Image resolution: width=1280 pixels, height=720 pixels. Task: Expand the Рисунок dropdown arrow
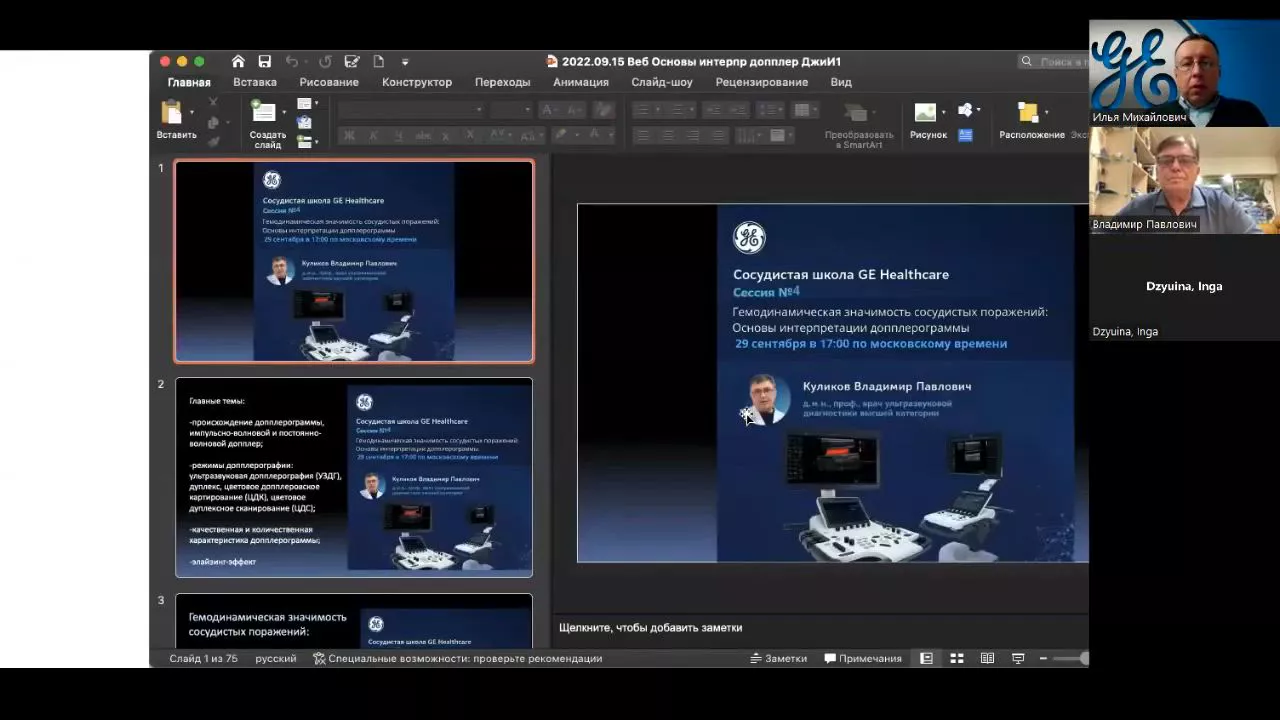click(944, 112)
